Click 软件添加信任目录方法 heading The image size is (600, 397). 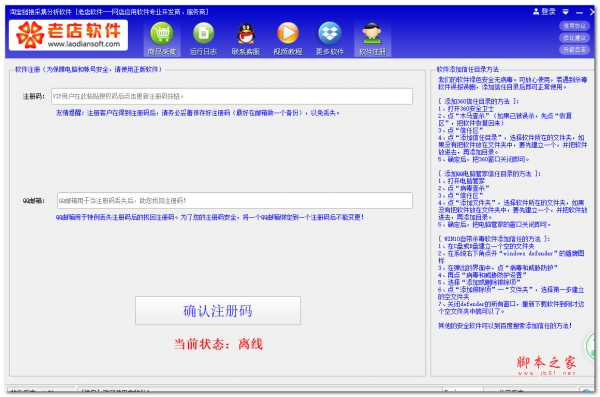(x=468, y=69)
